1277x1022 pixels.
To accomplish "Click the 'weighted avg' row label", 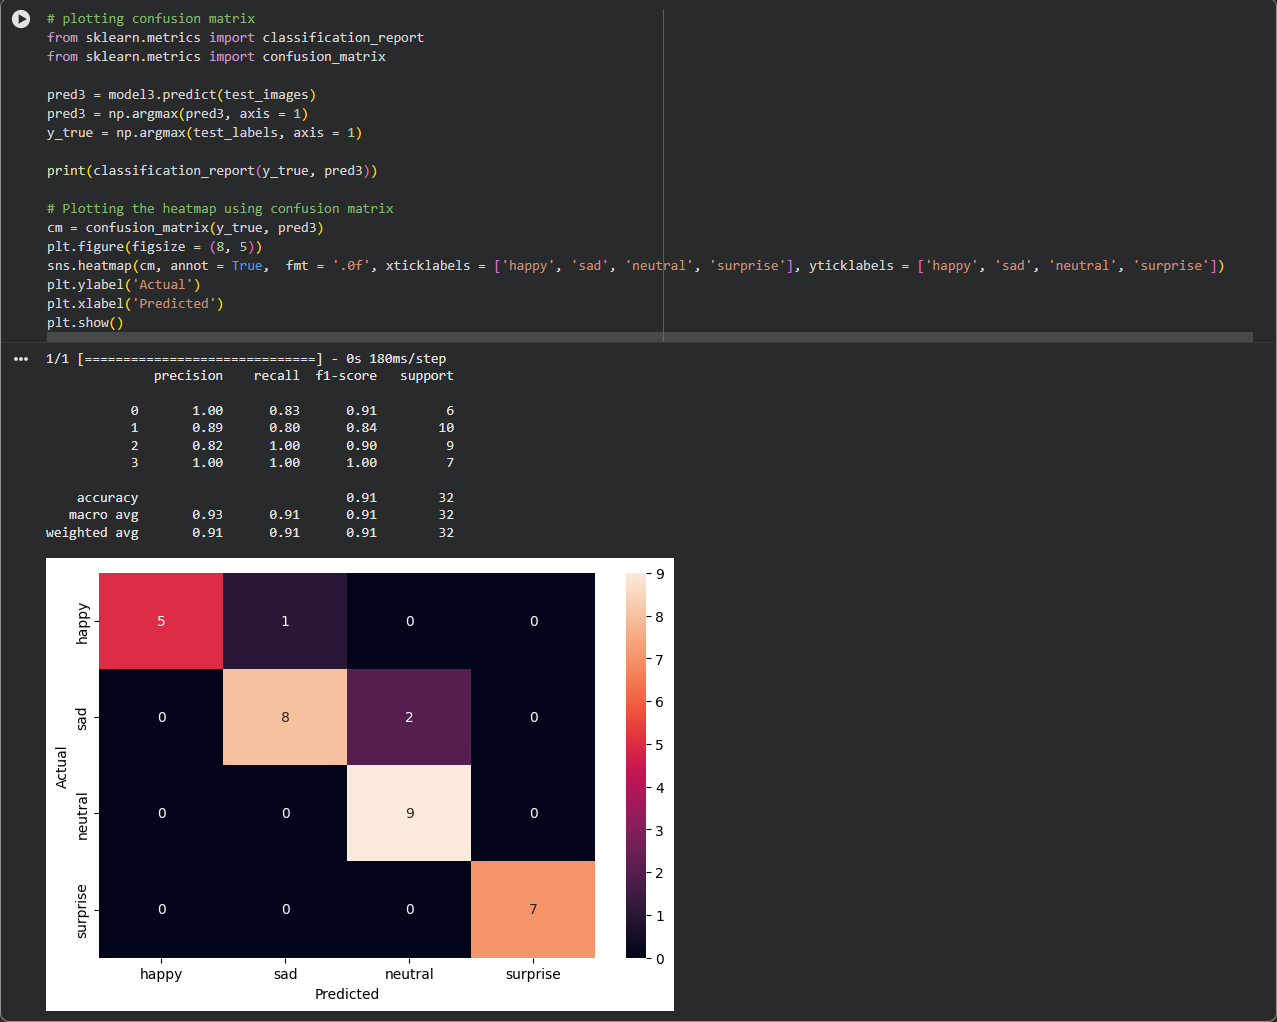I will click(x=92, y=533).
